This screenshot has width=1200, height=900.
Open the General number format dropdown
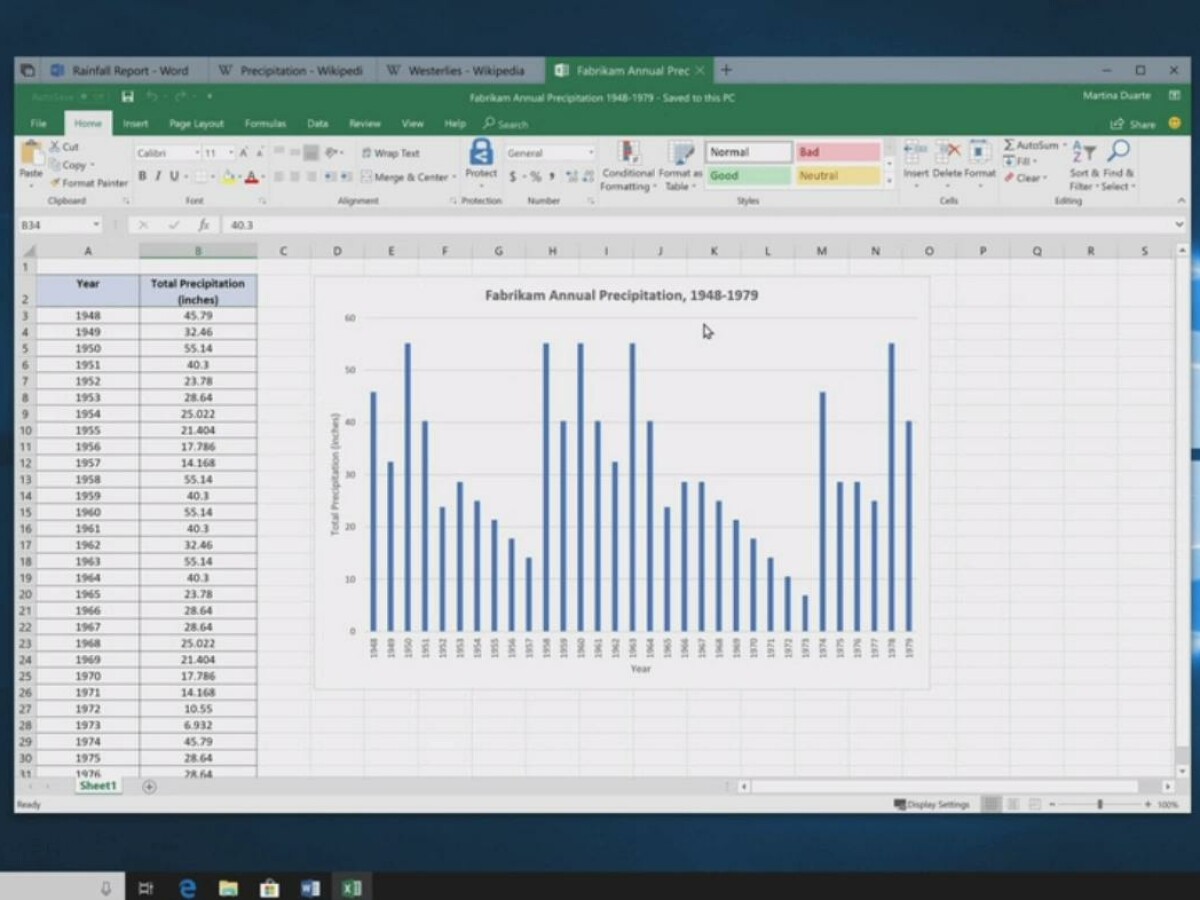click(590, 153)
